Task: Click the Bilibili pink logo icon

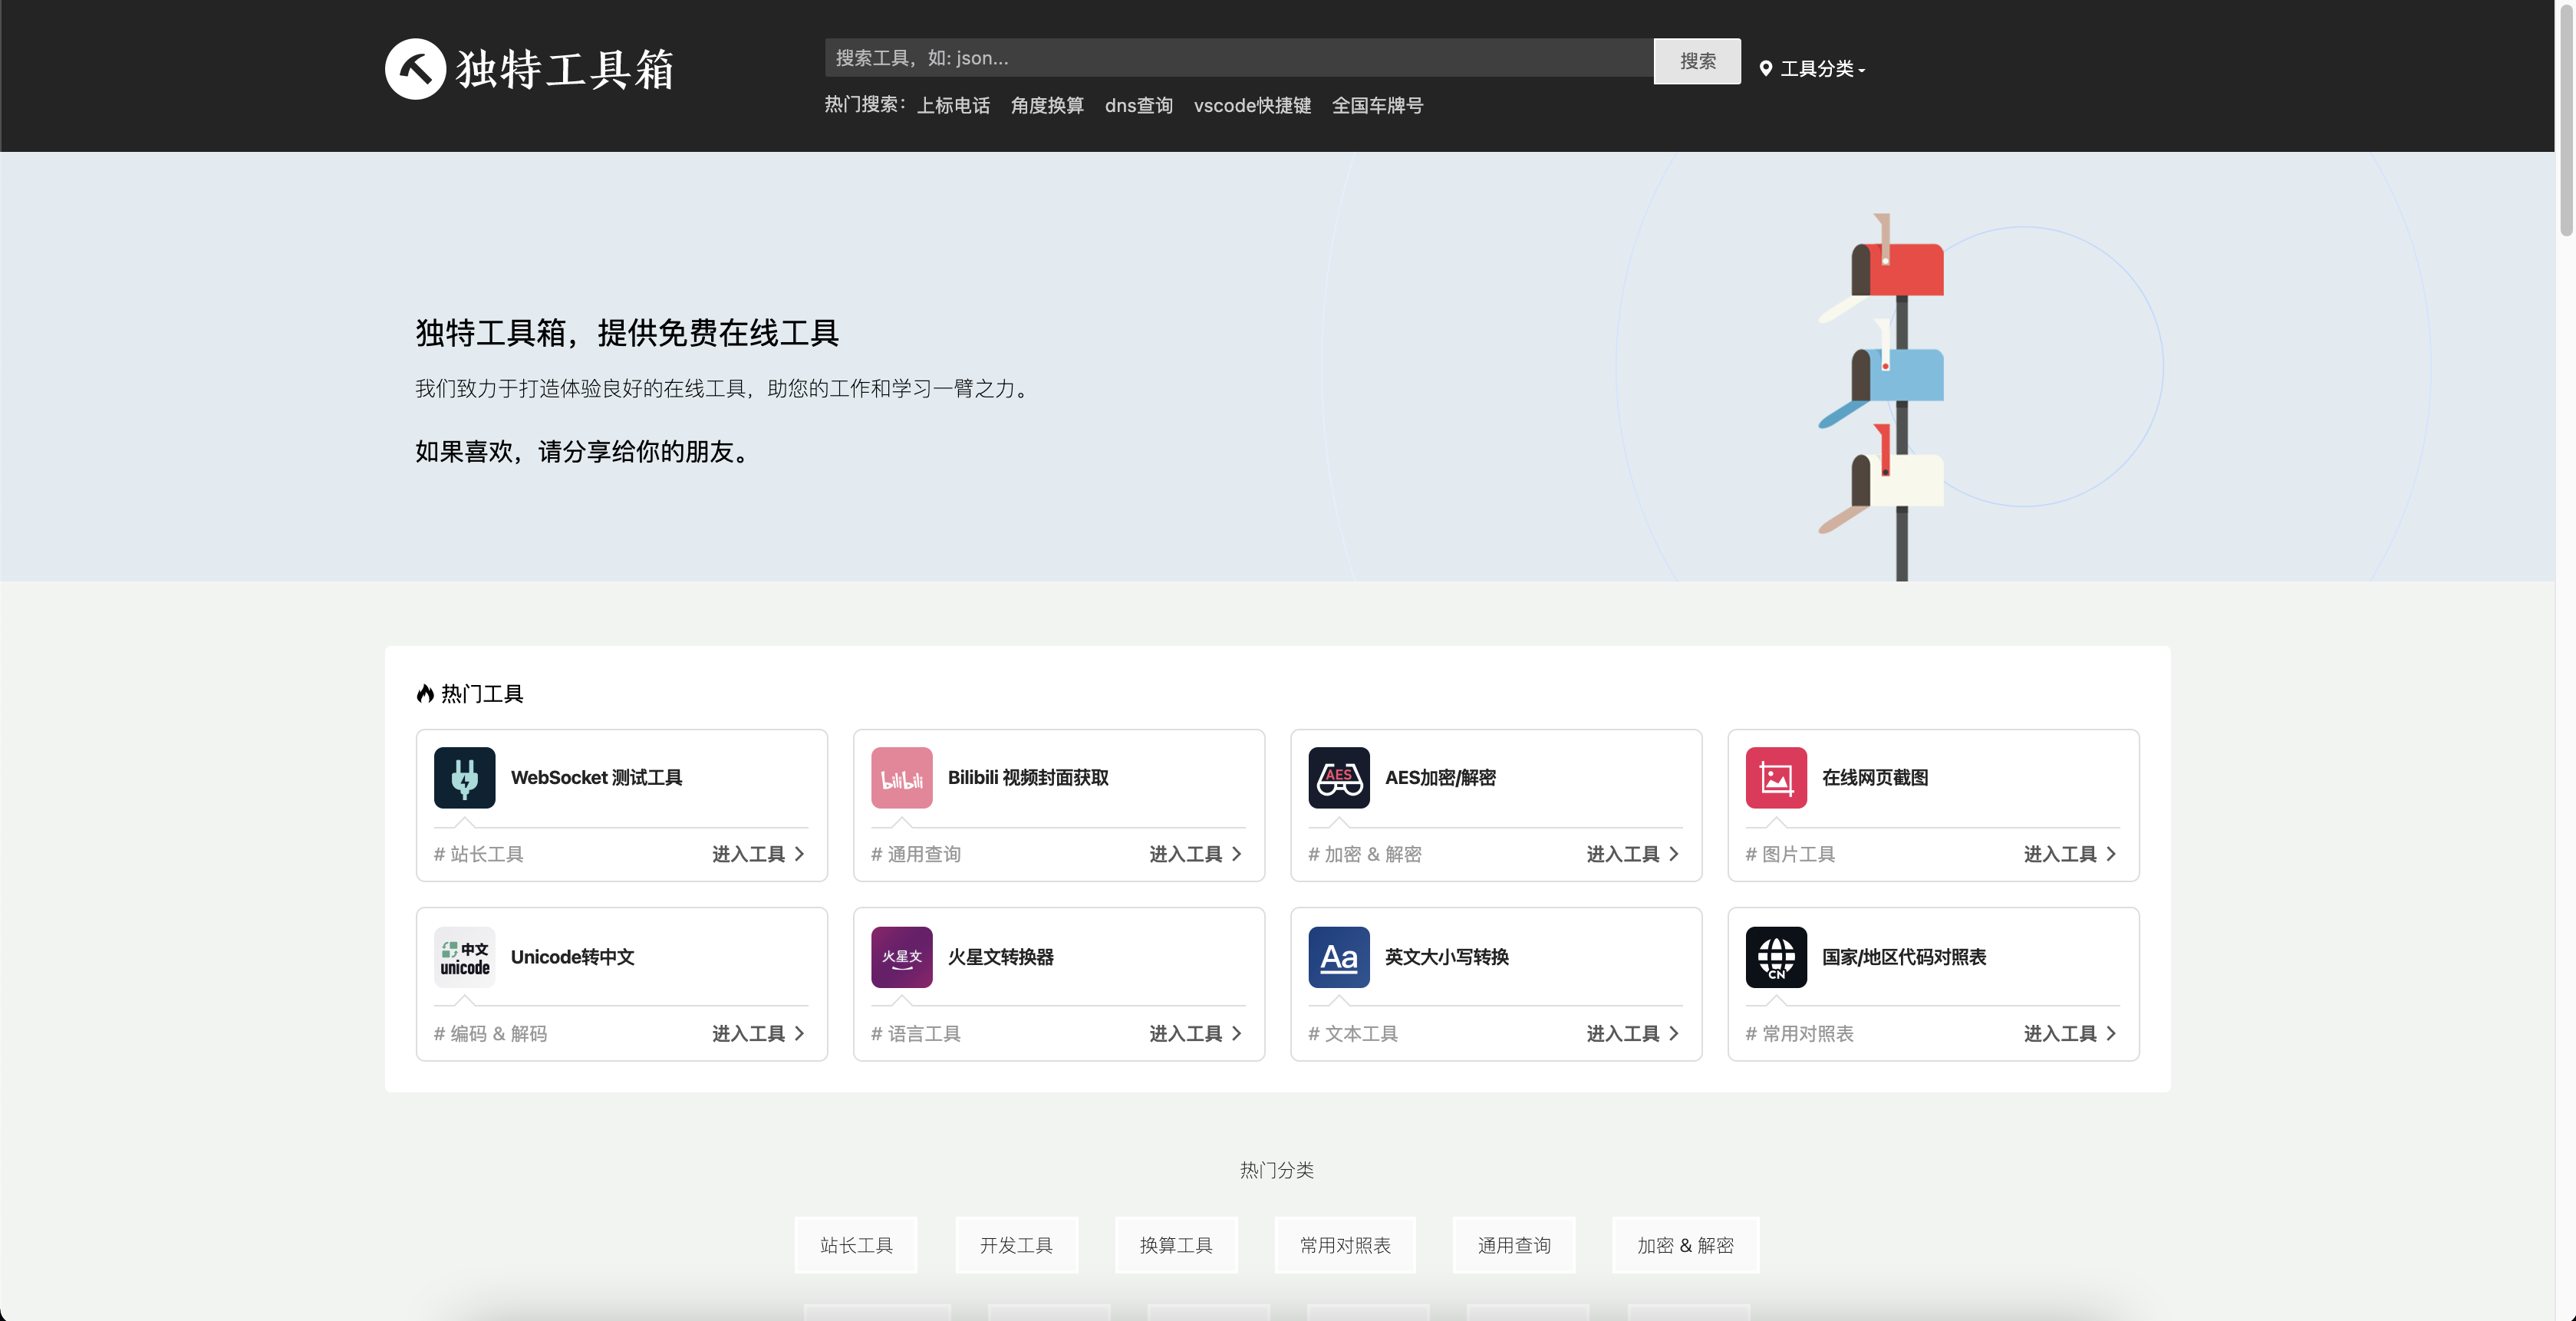Action: (901, 777)
